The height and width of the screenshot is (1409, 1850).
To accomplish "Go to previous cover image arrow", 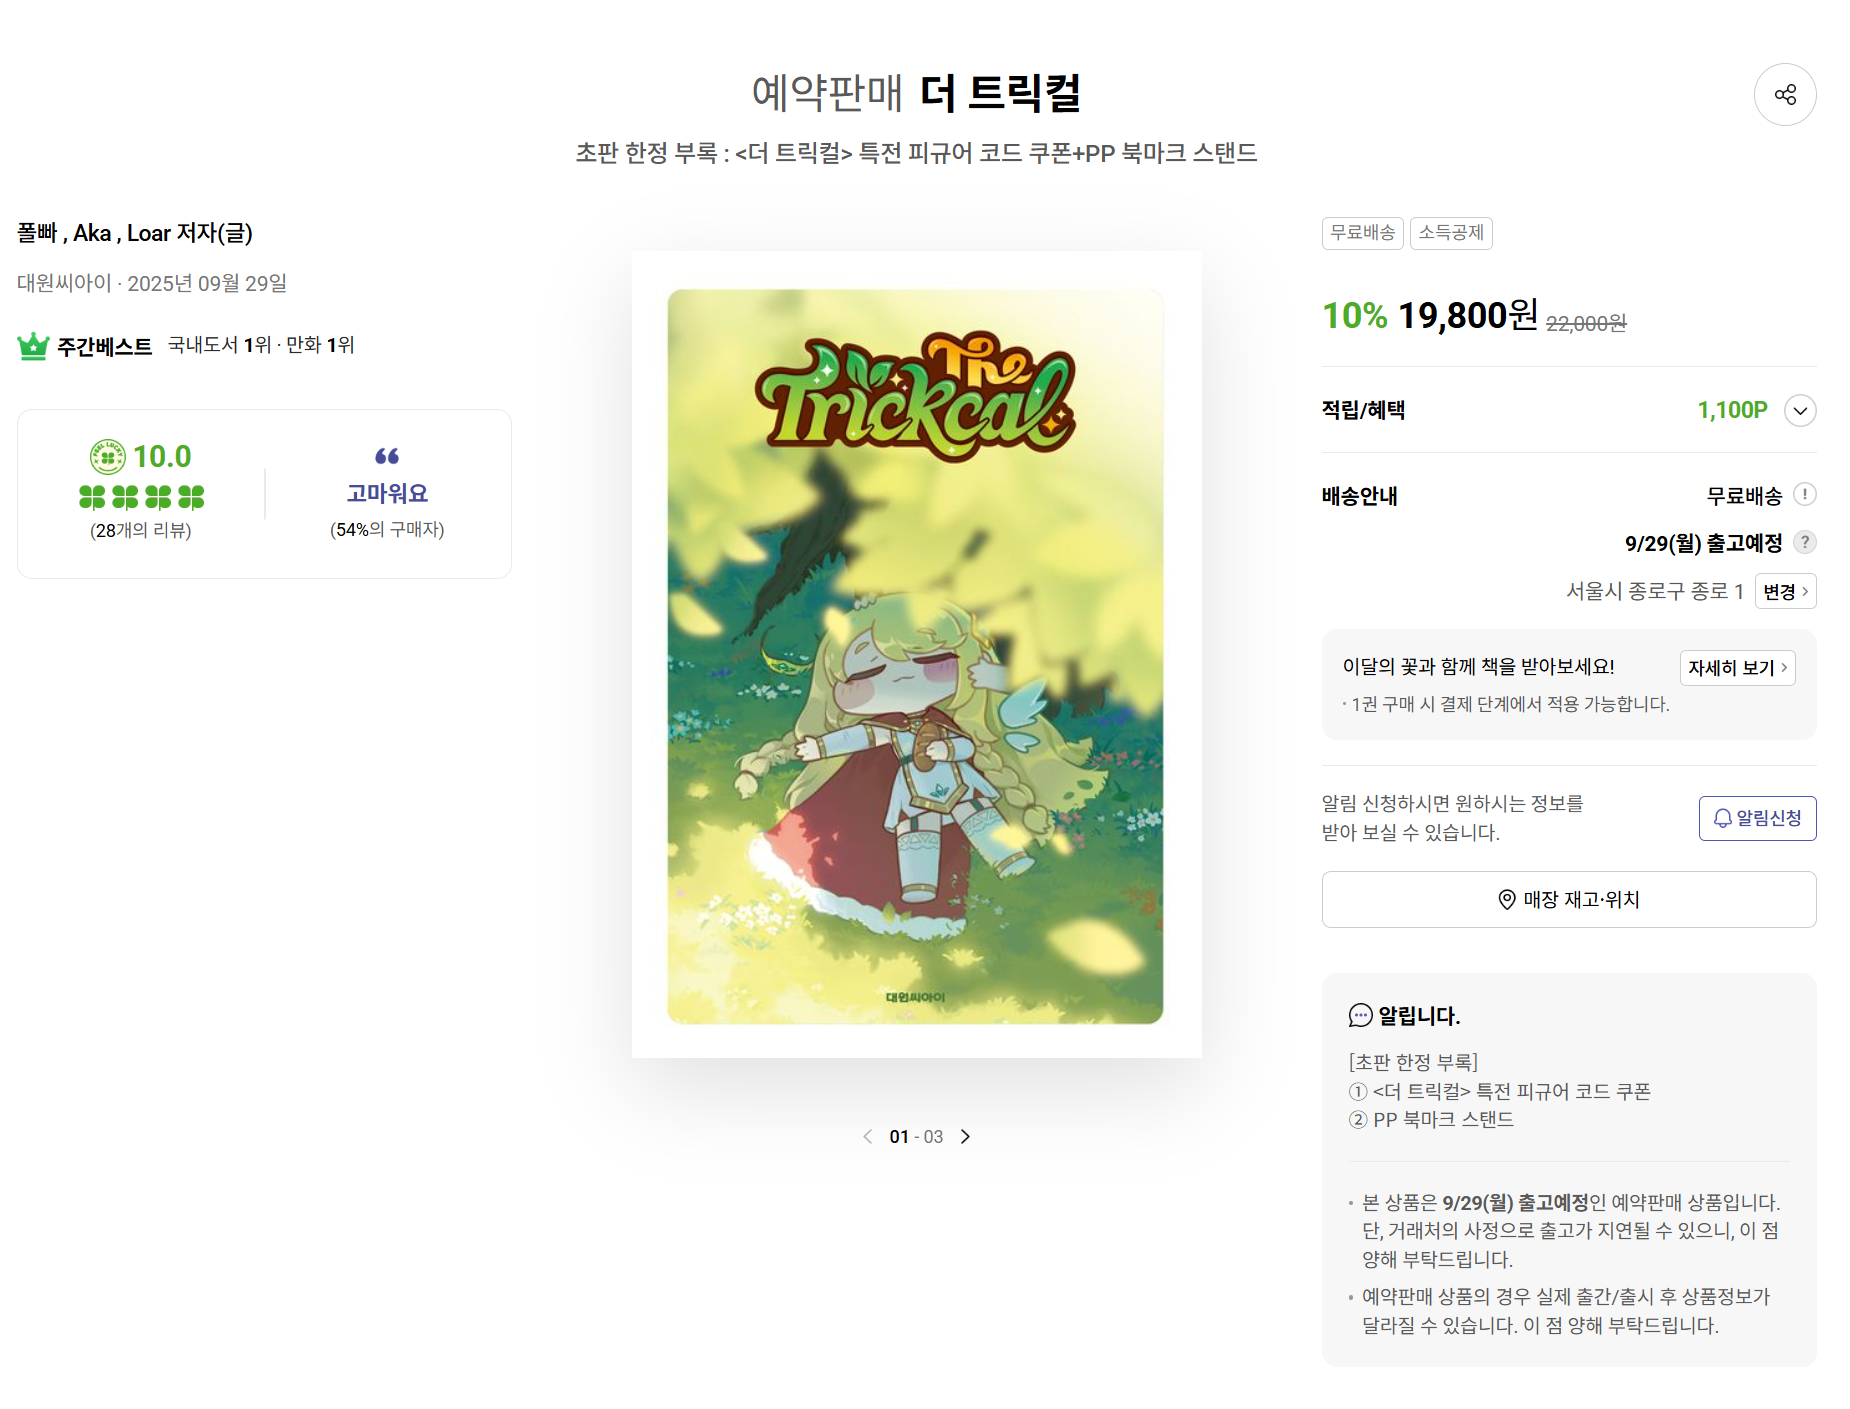I will pyautogui.click(x=868, y=1136).
